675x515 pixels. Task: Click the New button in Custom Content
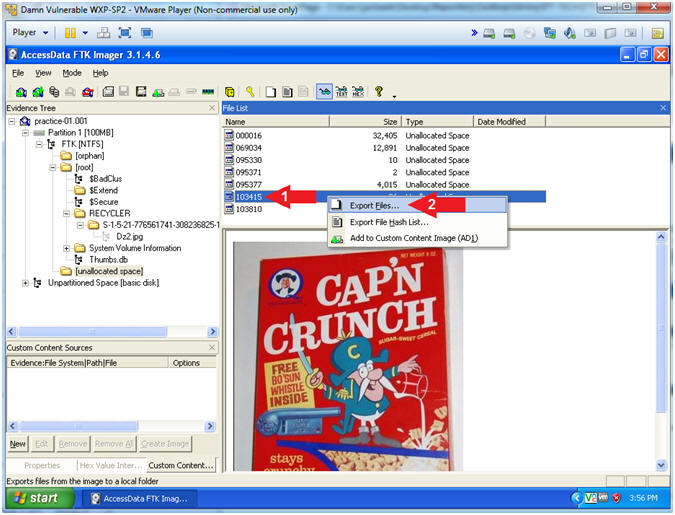[18, 444]
